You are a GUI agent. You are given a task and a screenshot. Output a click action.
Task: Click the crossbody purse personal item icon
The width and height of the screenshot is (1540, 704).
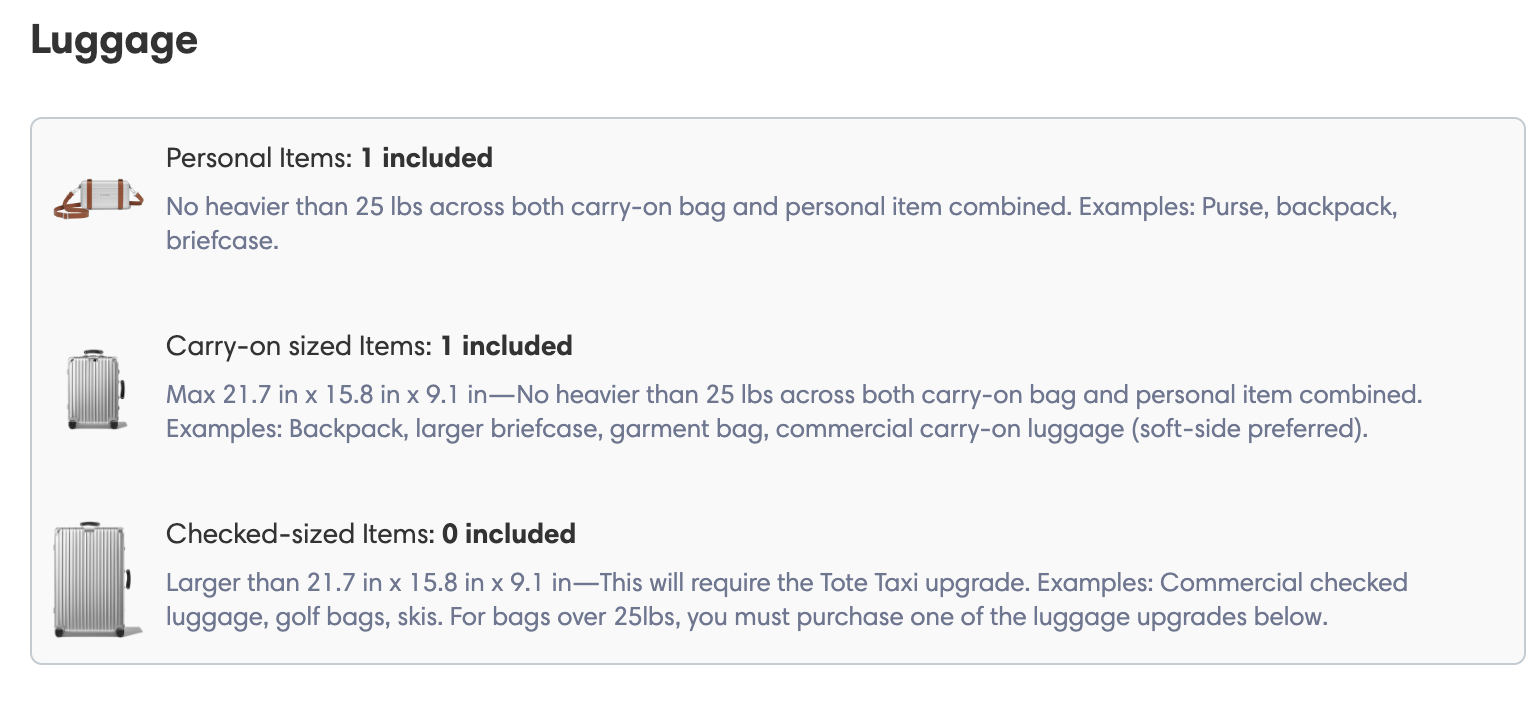98,197
